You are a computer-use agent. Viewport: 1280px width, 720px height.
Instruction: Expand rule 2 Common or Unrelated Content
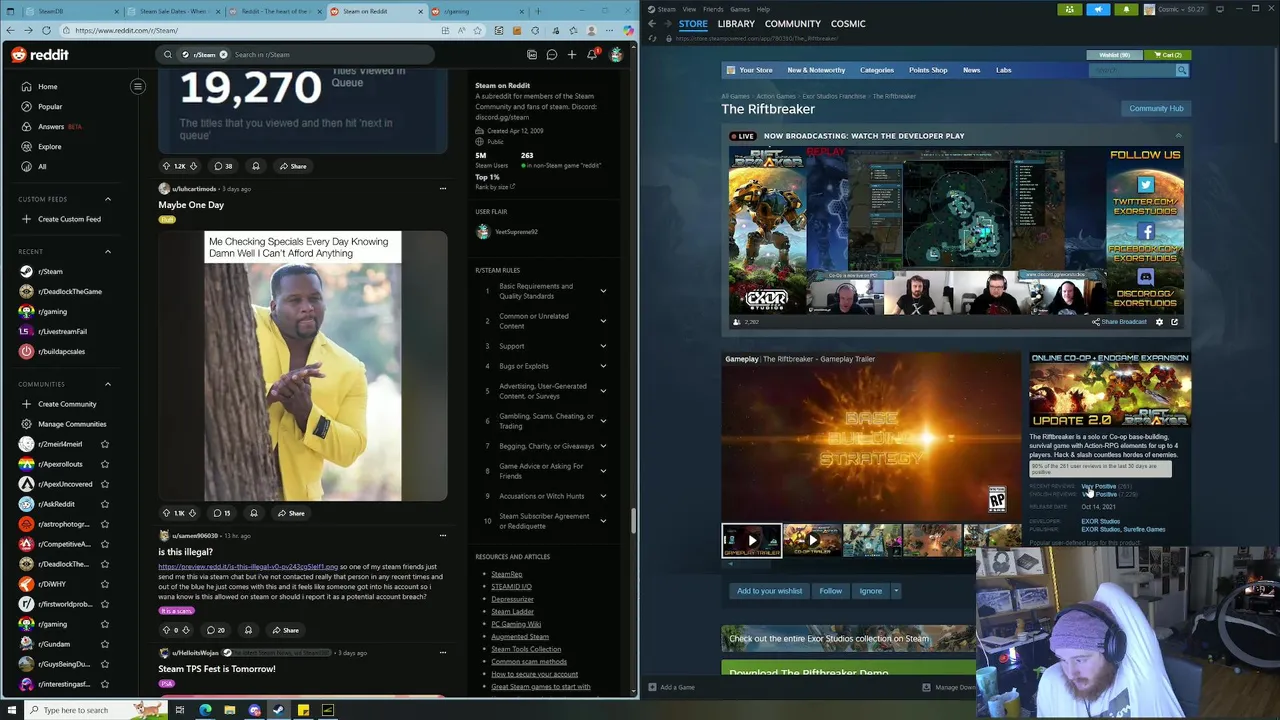point(603,321)
